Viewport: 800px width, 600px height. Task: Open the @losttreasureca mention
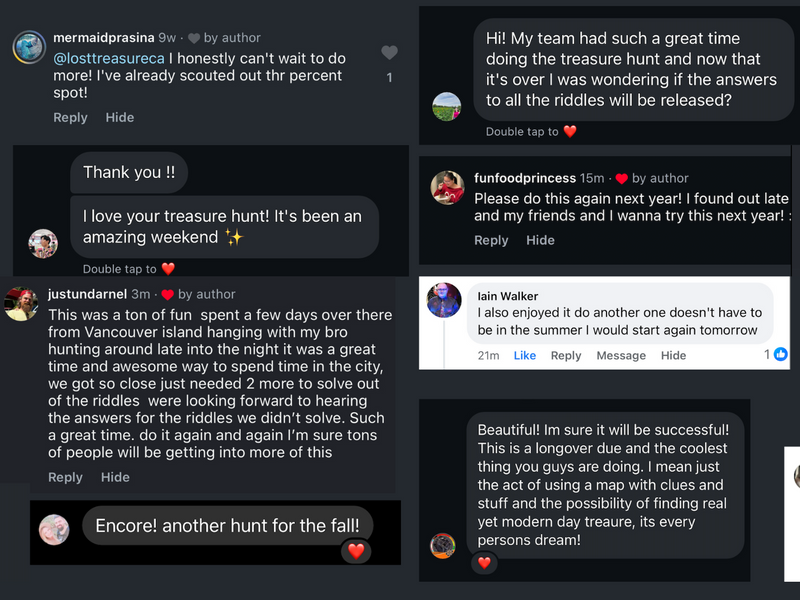(x=110, y=58)
